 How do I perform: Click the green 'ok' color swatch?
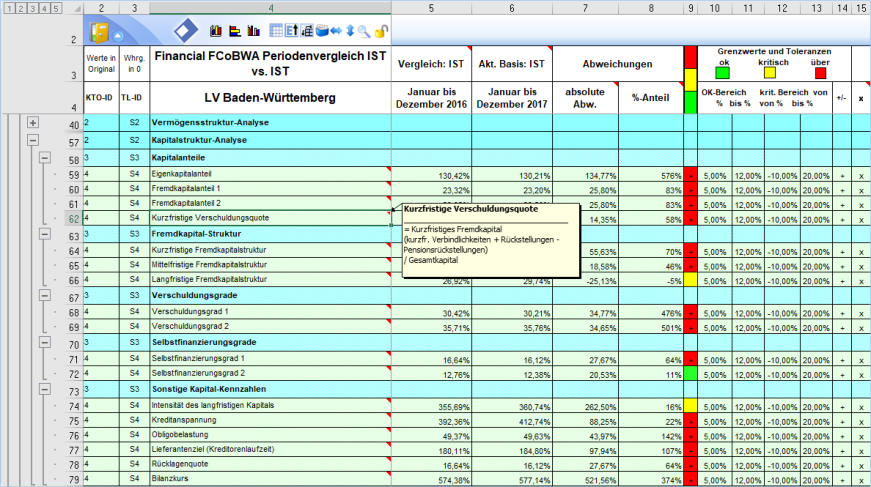[722, 71]
